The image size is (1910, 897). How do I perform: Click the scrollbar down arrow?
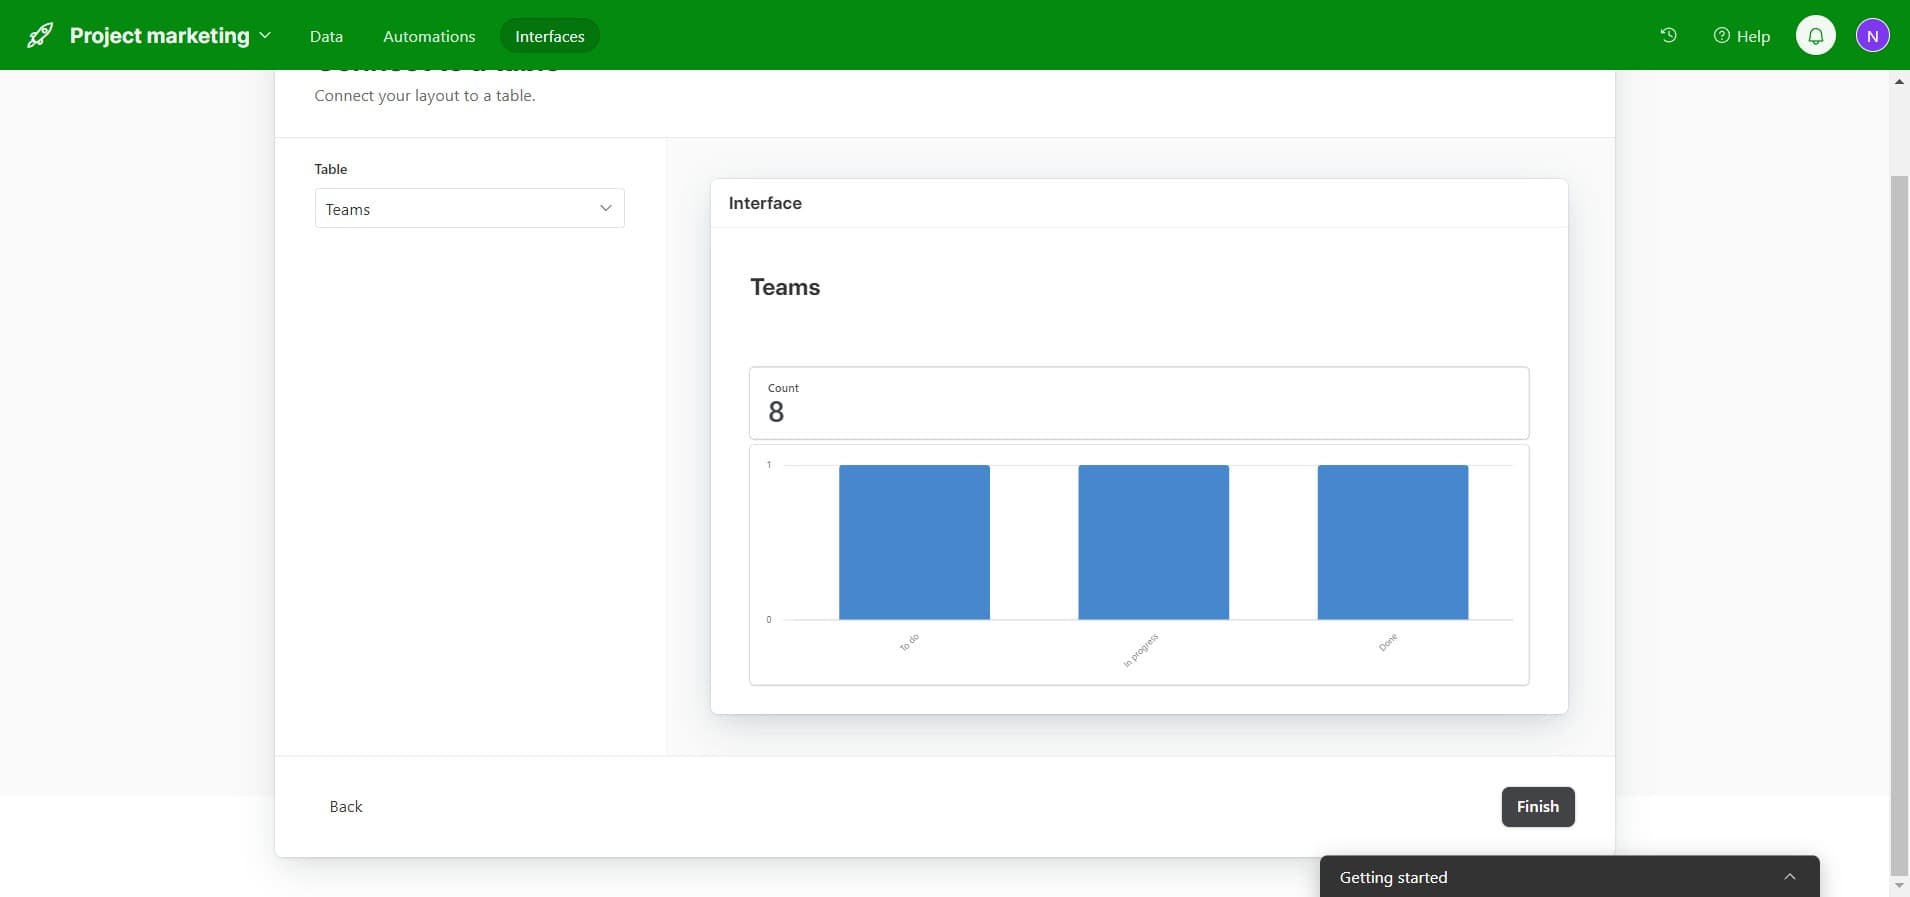(1899, 887)
